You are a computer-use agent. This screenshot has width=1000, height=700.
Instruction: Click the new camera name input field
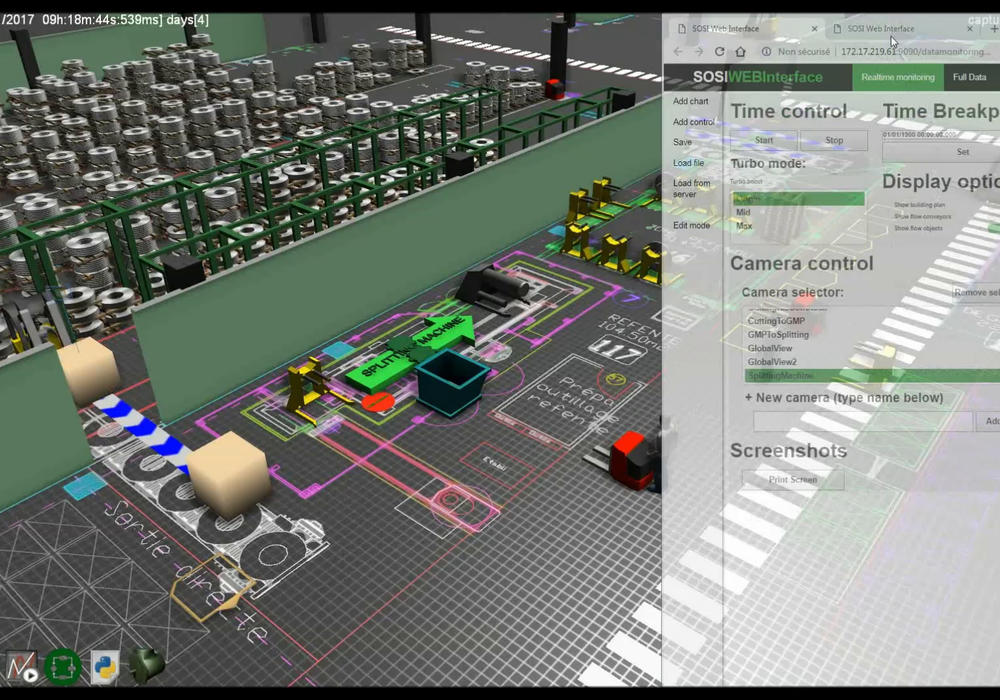tap(862, 421)
